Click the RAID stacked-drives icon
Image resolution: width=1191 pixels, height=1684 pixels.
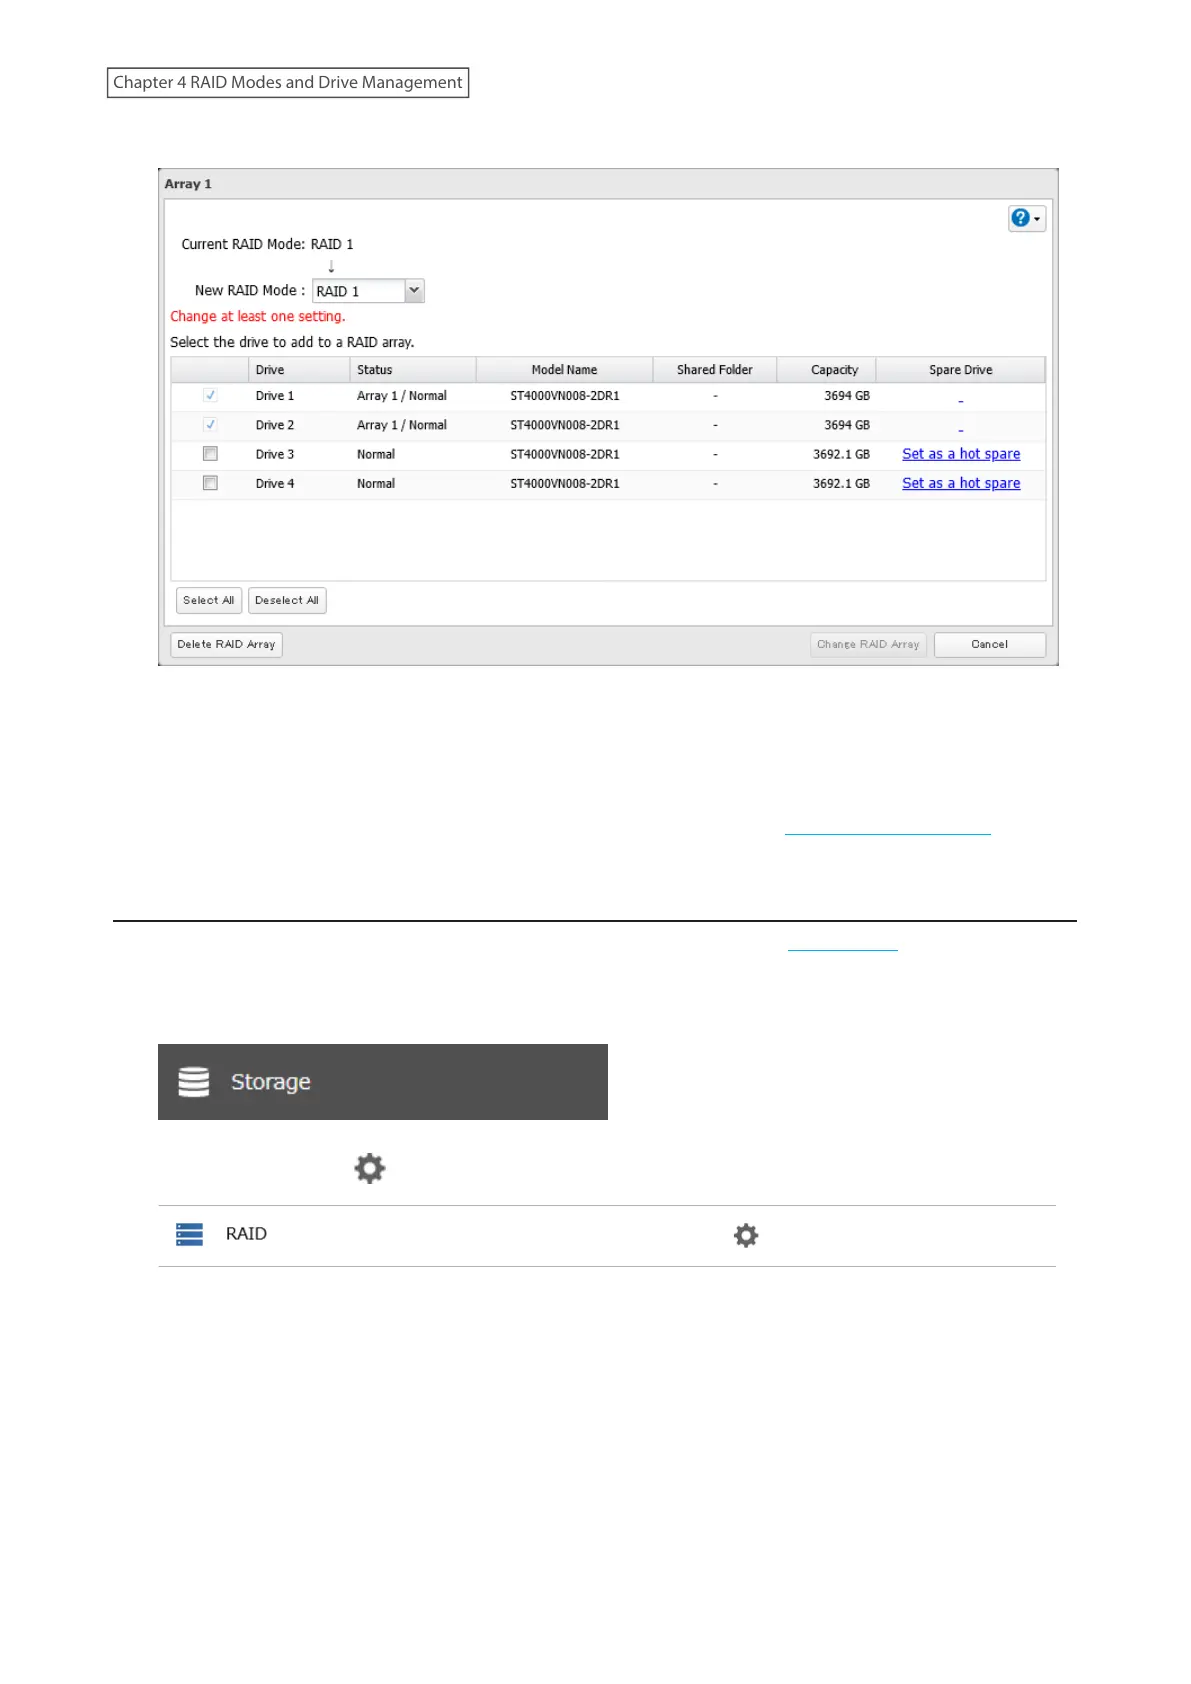coord(189,1234)
